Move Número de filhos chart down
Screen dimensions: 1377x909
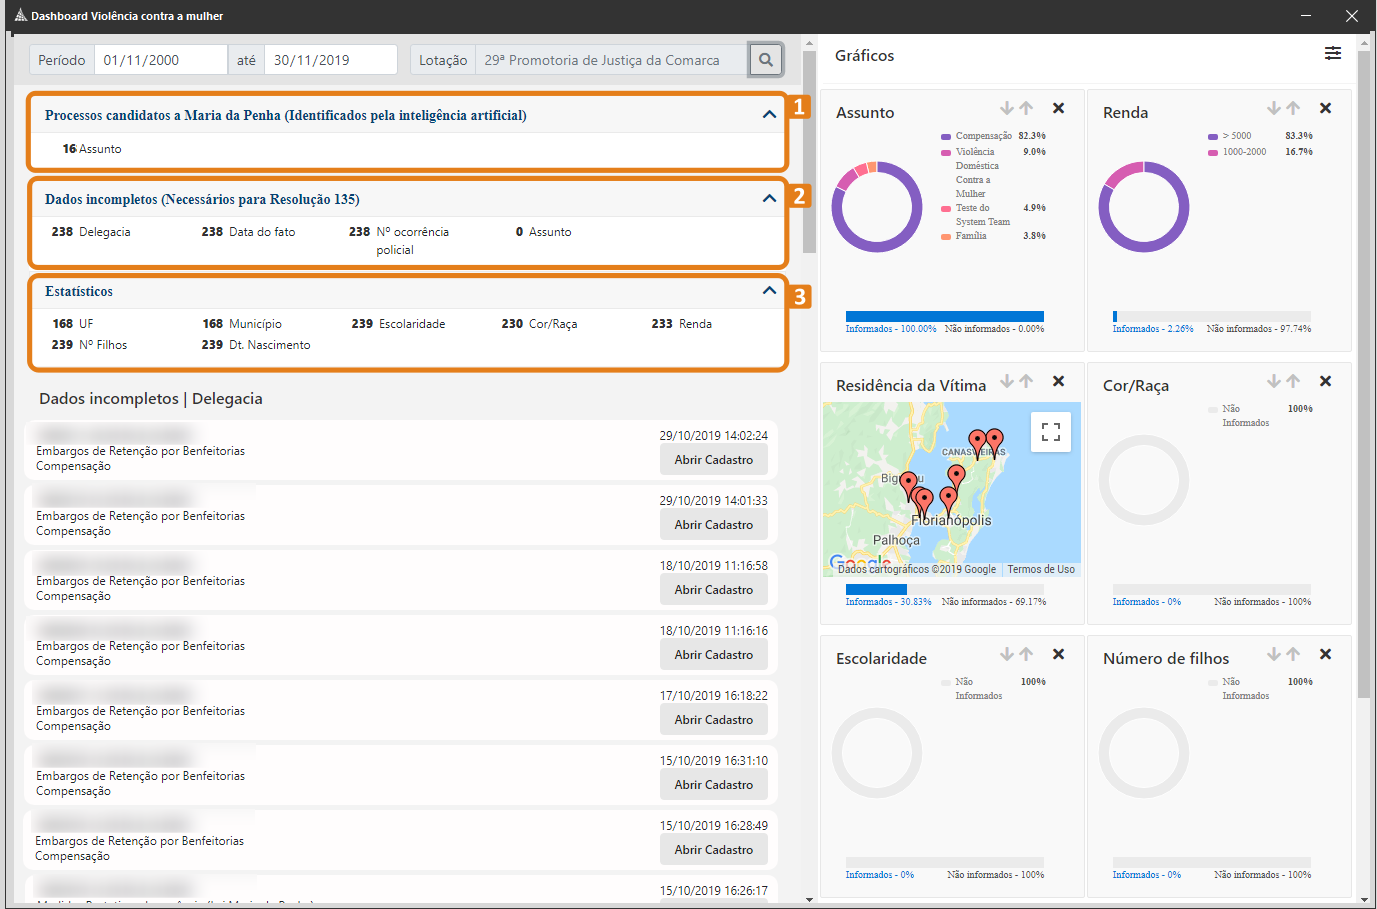(x=1274, y=654)
